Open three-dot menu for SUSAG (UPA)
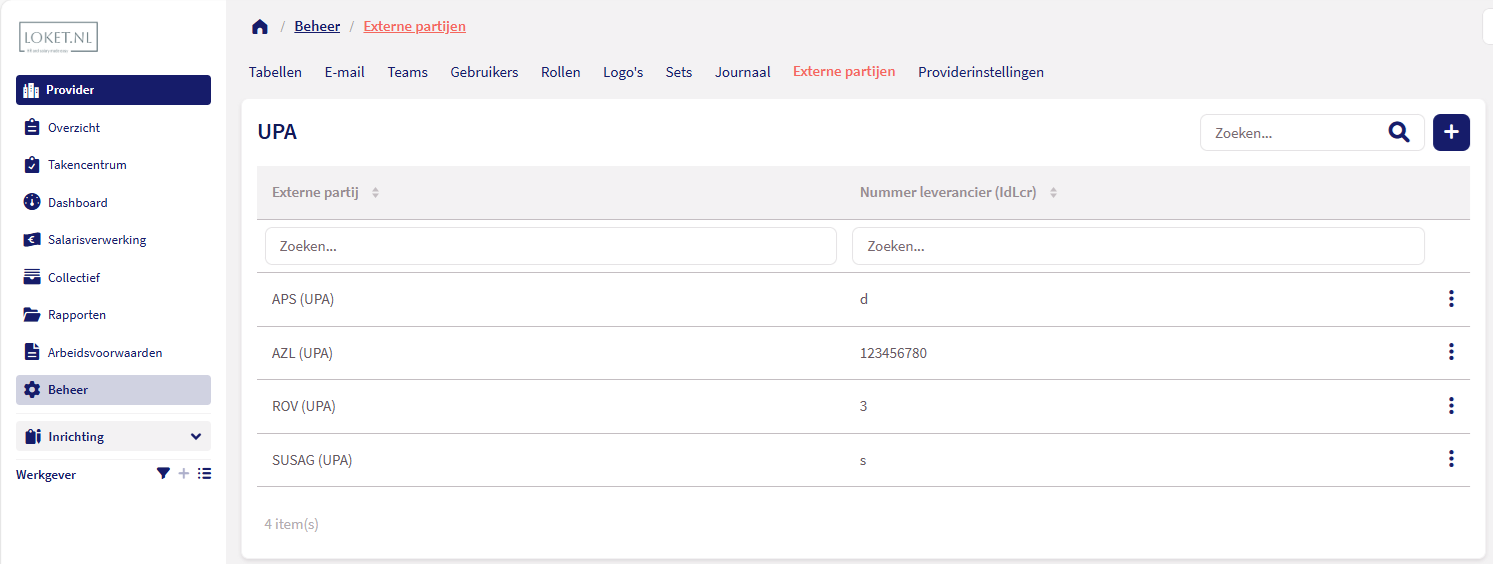The image size is (1493, 564). point(1450,459)
